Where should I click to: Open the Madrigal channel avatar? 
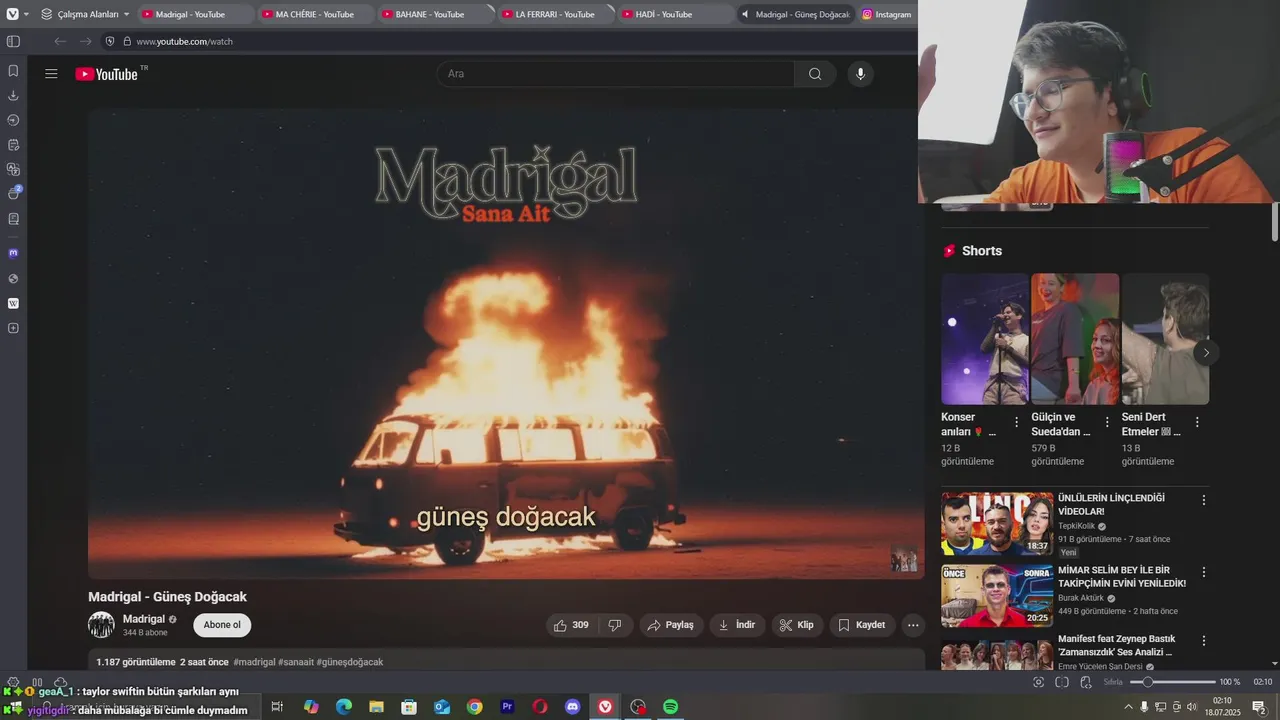pyautogui.click(x=101, y=625)
